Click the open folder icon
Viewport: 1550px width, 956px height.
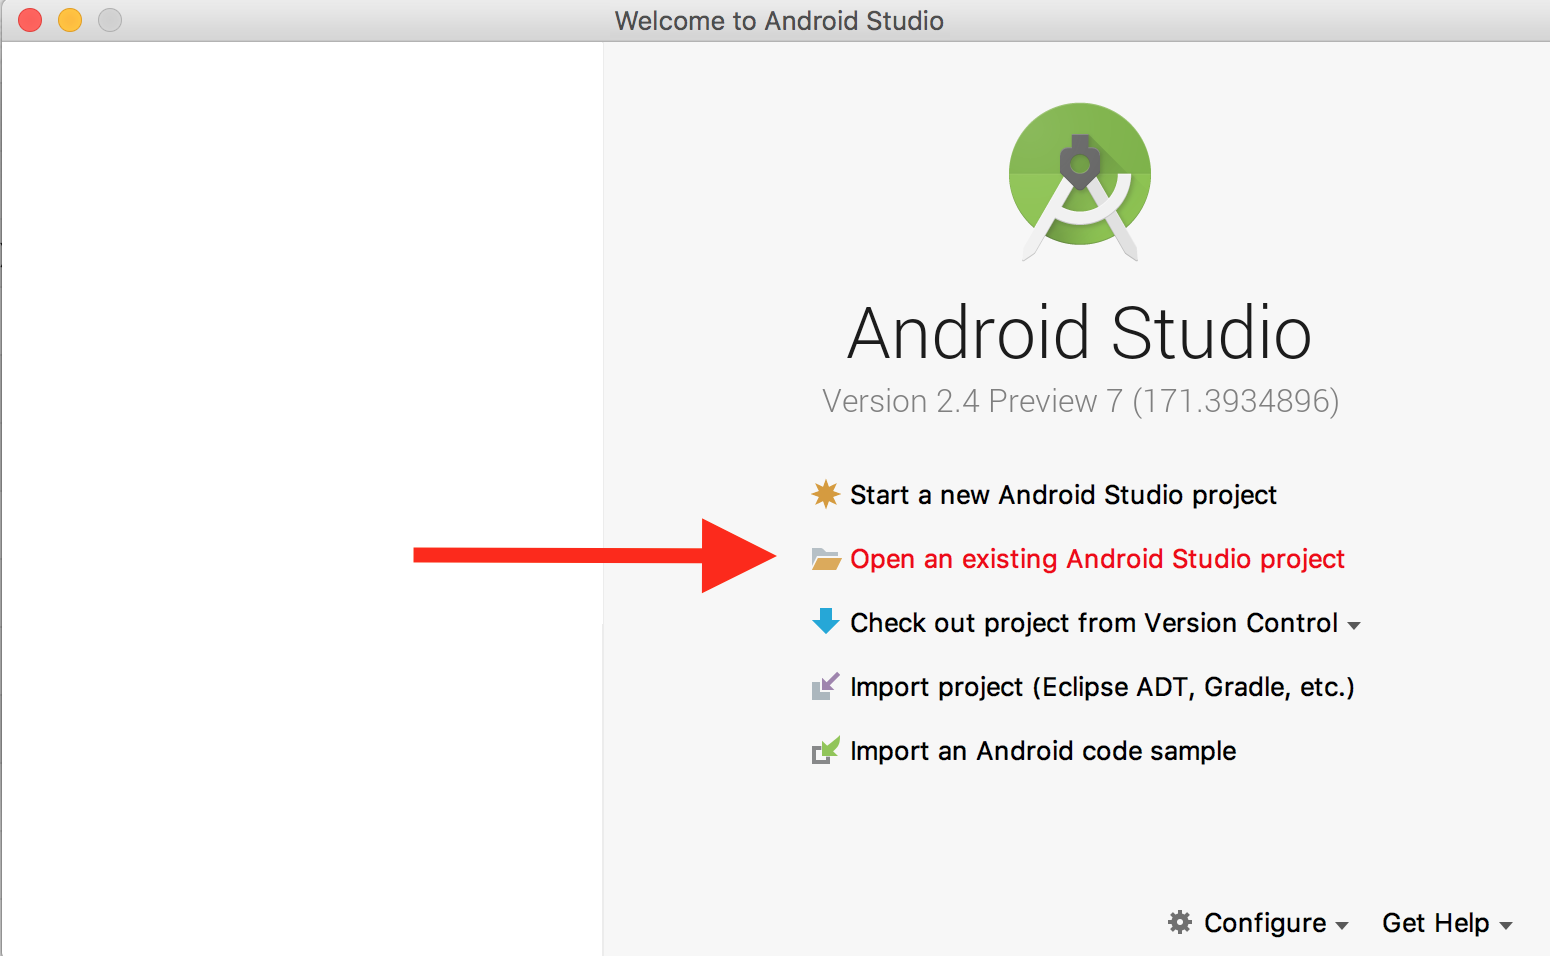tap(825, 559)
